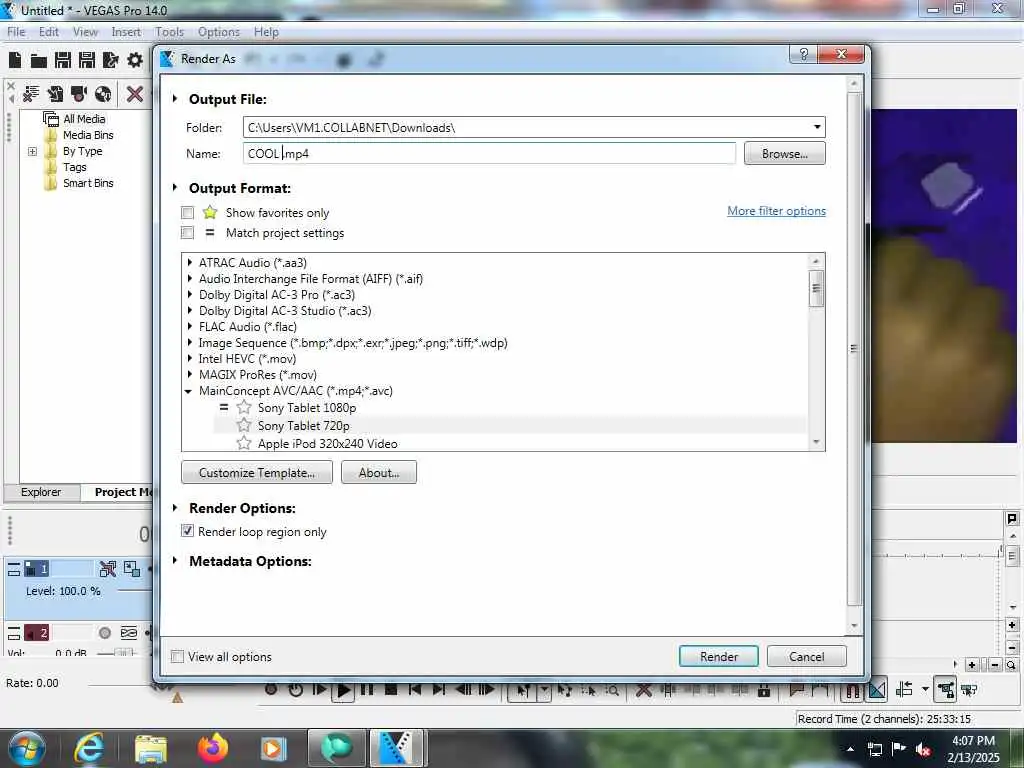The height and width of the screenshot is (768, 1024).
Task: Click Remove unused media icon in Project Media
Action: (31, 94)
